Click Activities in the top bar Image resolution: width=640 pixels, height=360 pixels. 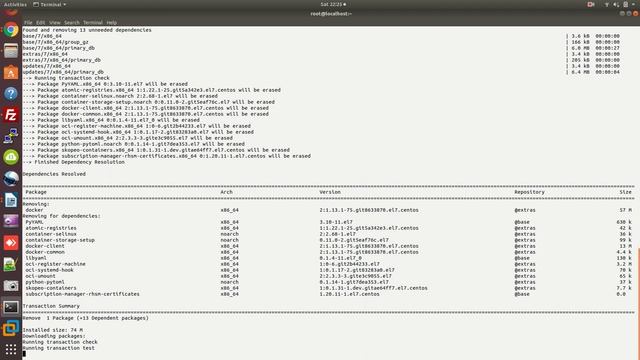[x=15, y=4]
